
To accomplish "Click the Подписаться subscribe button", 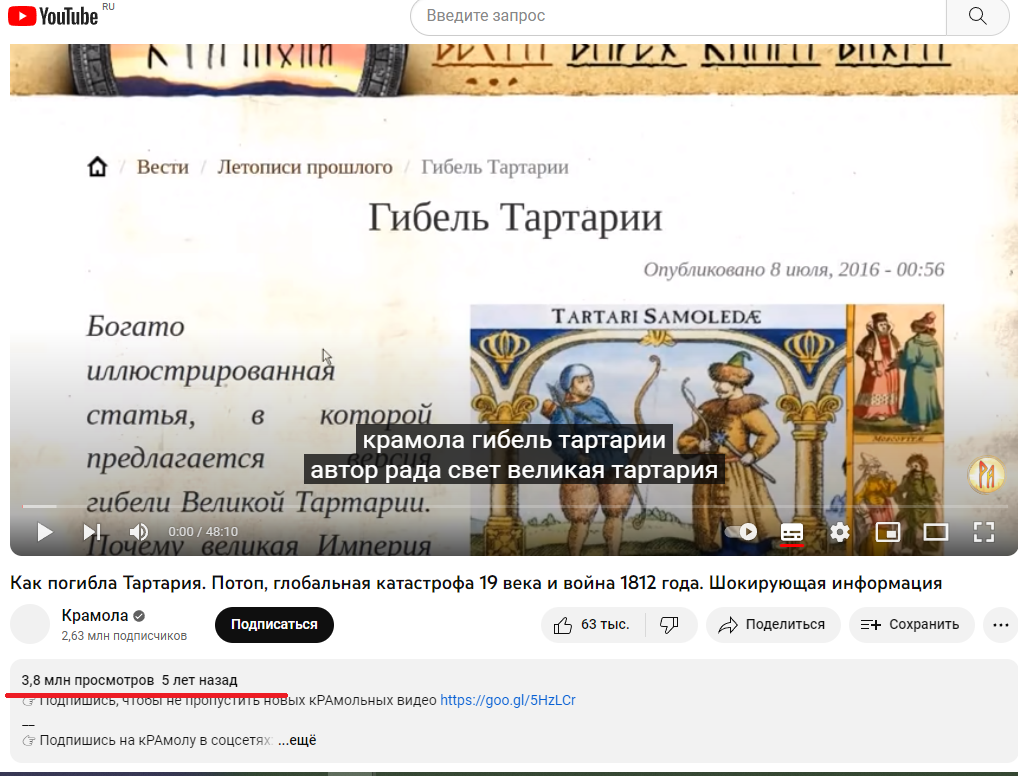I will [274, 624].
